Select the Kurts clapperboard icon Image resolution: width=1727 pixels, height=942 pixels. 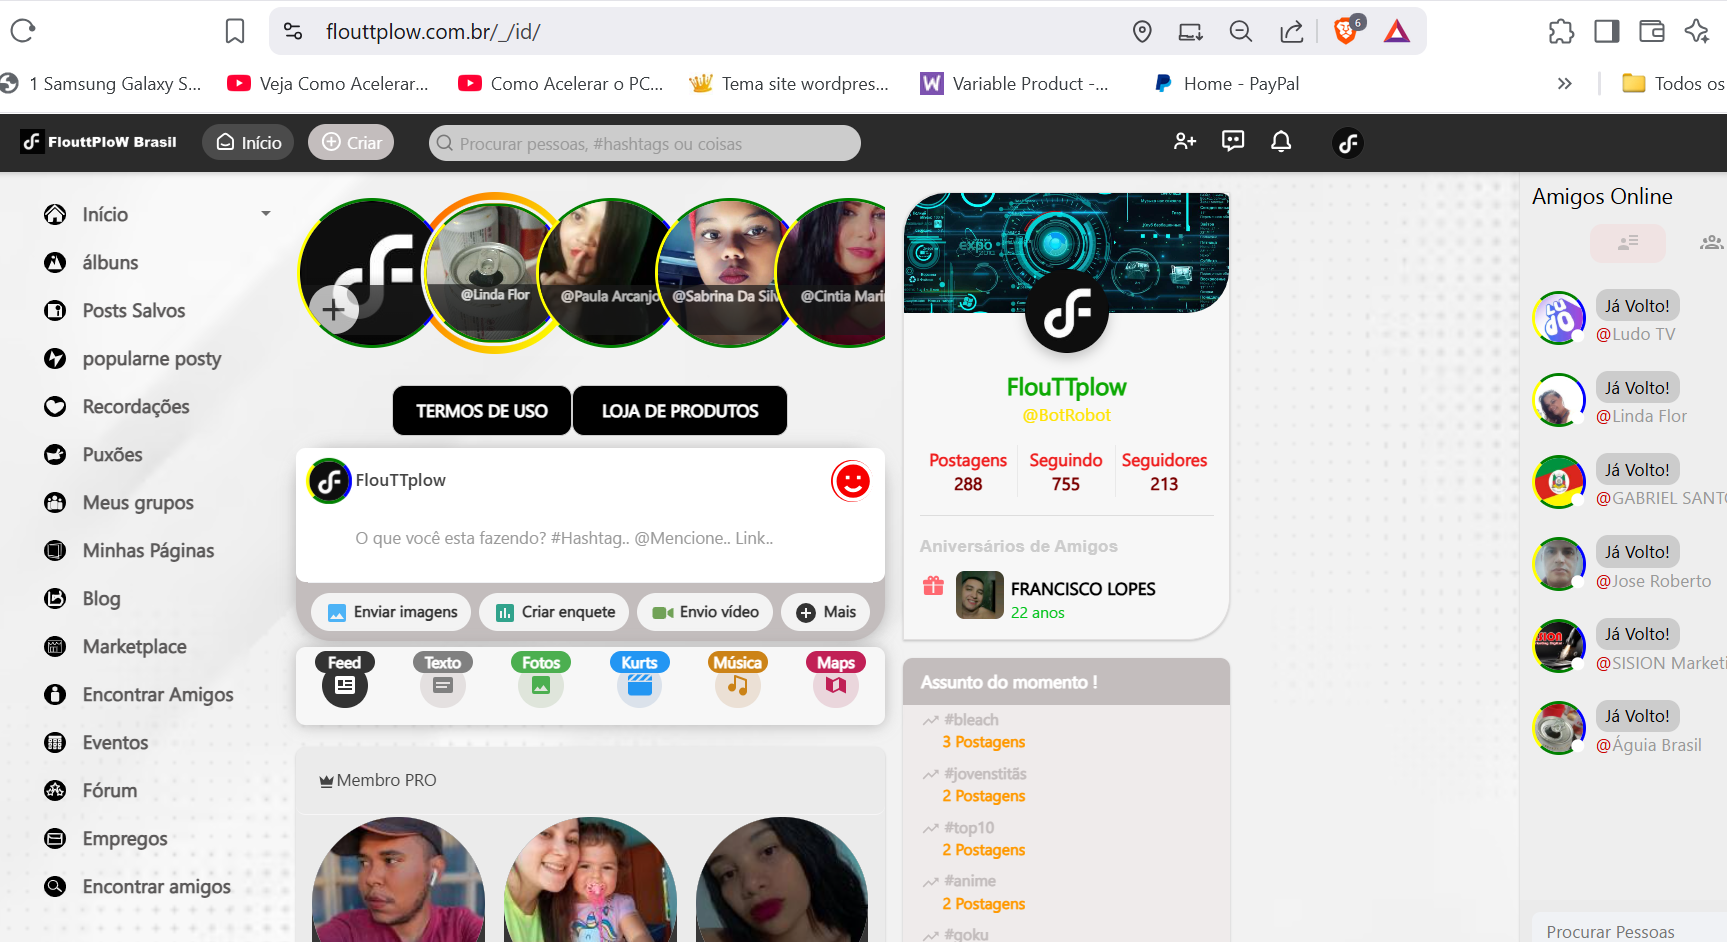point(639,685)
